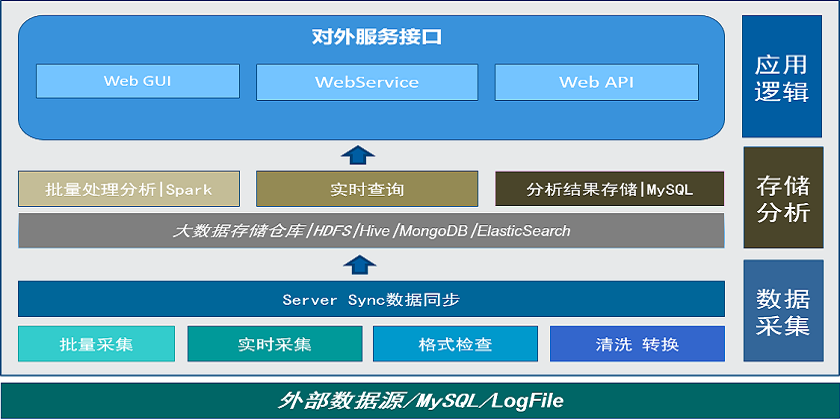The width and height of the screenshot is (840, 420).
Task: Click the 清洗 转换 box
Action: point(637,344)
